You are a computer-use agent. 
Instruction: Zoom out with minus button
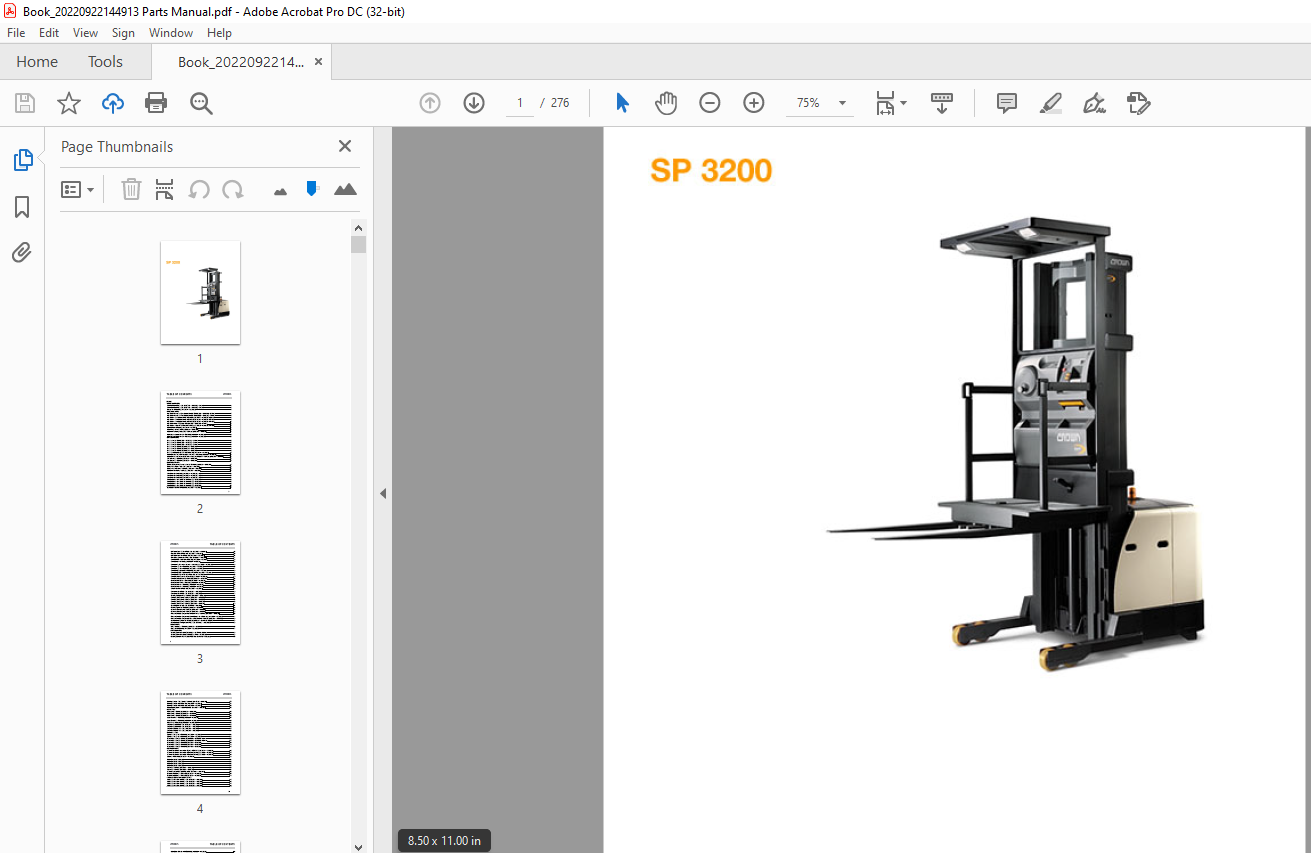pos(710,103)
